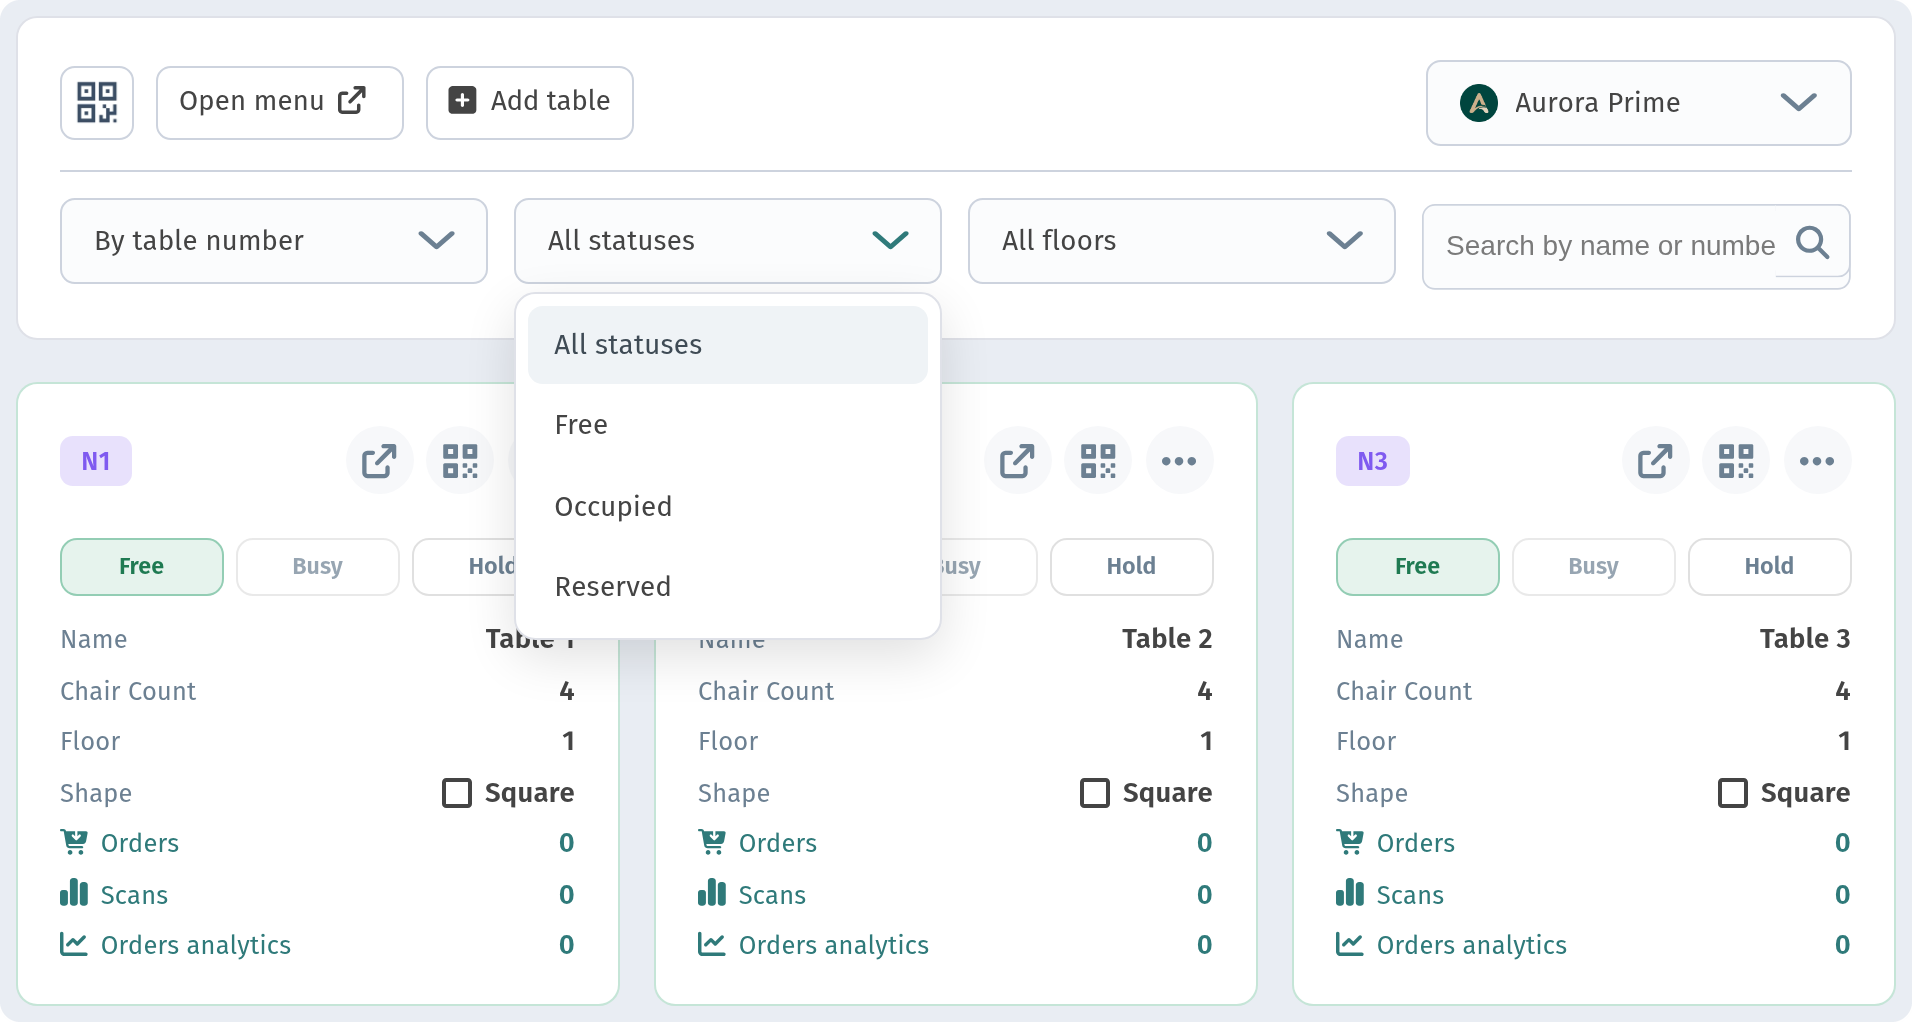This screenshot has height=1022, width=1912.
Task: Click the Orders analytics chart icon on Table 2
Action: (x=712, y=944)
